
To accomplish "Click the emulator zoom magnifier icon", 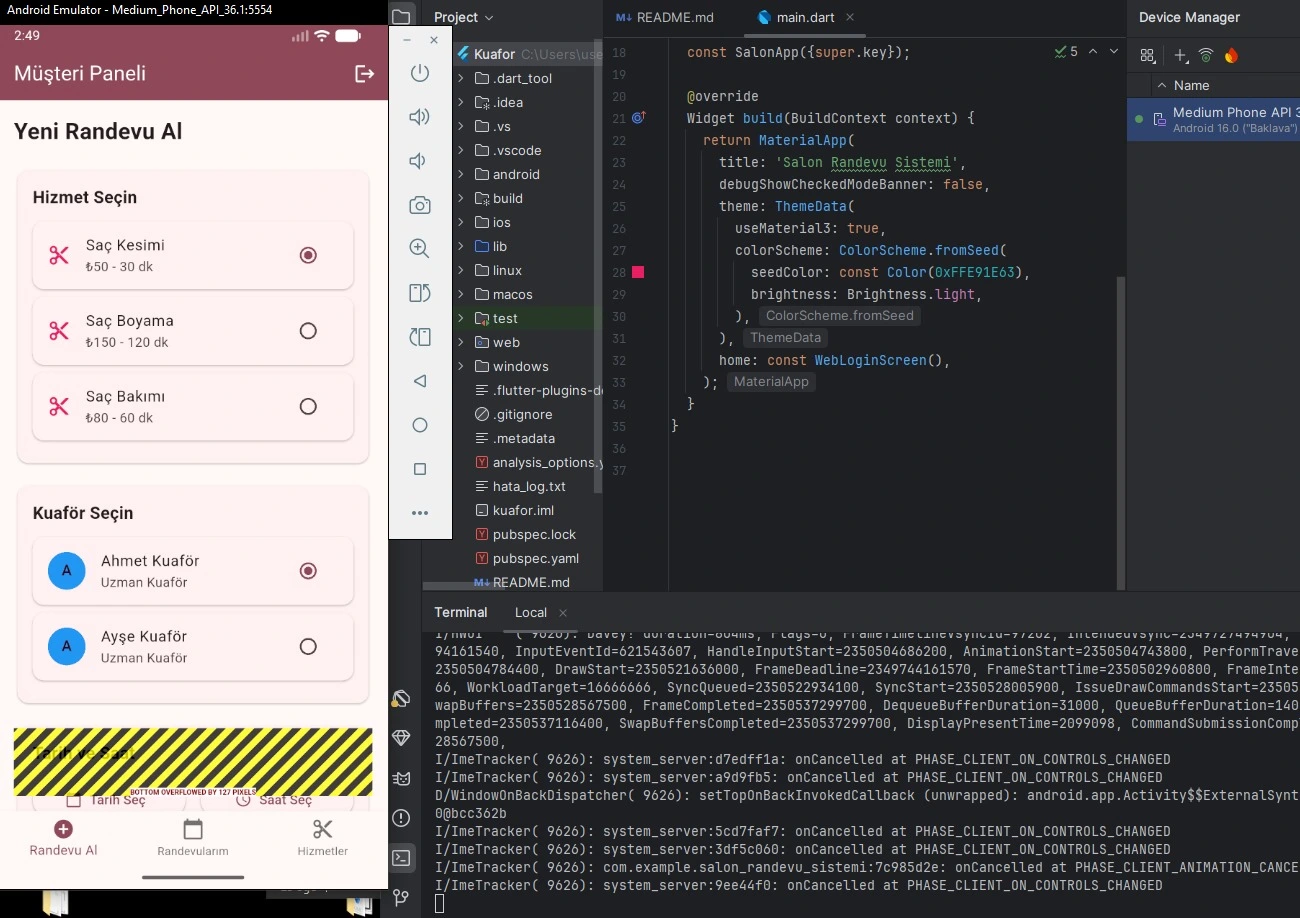I will click(x=420, y=248).
